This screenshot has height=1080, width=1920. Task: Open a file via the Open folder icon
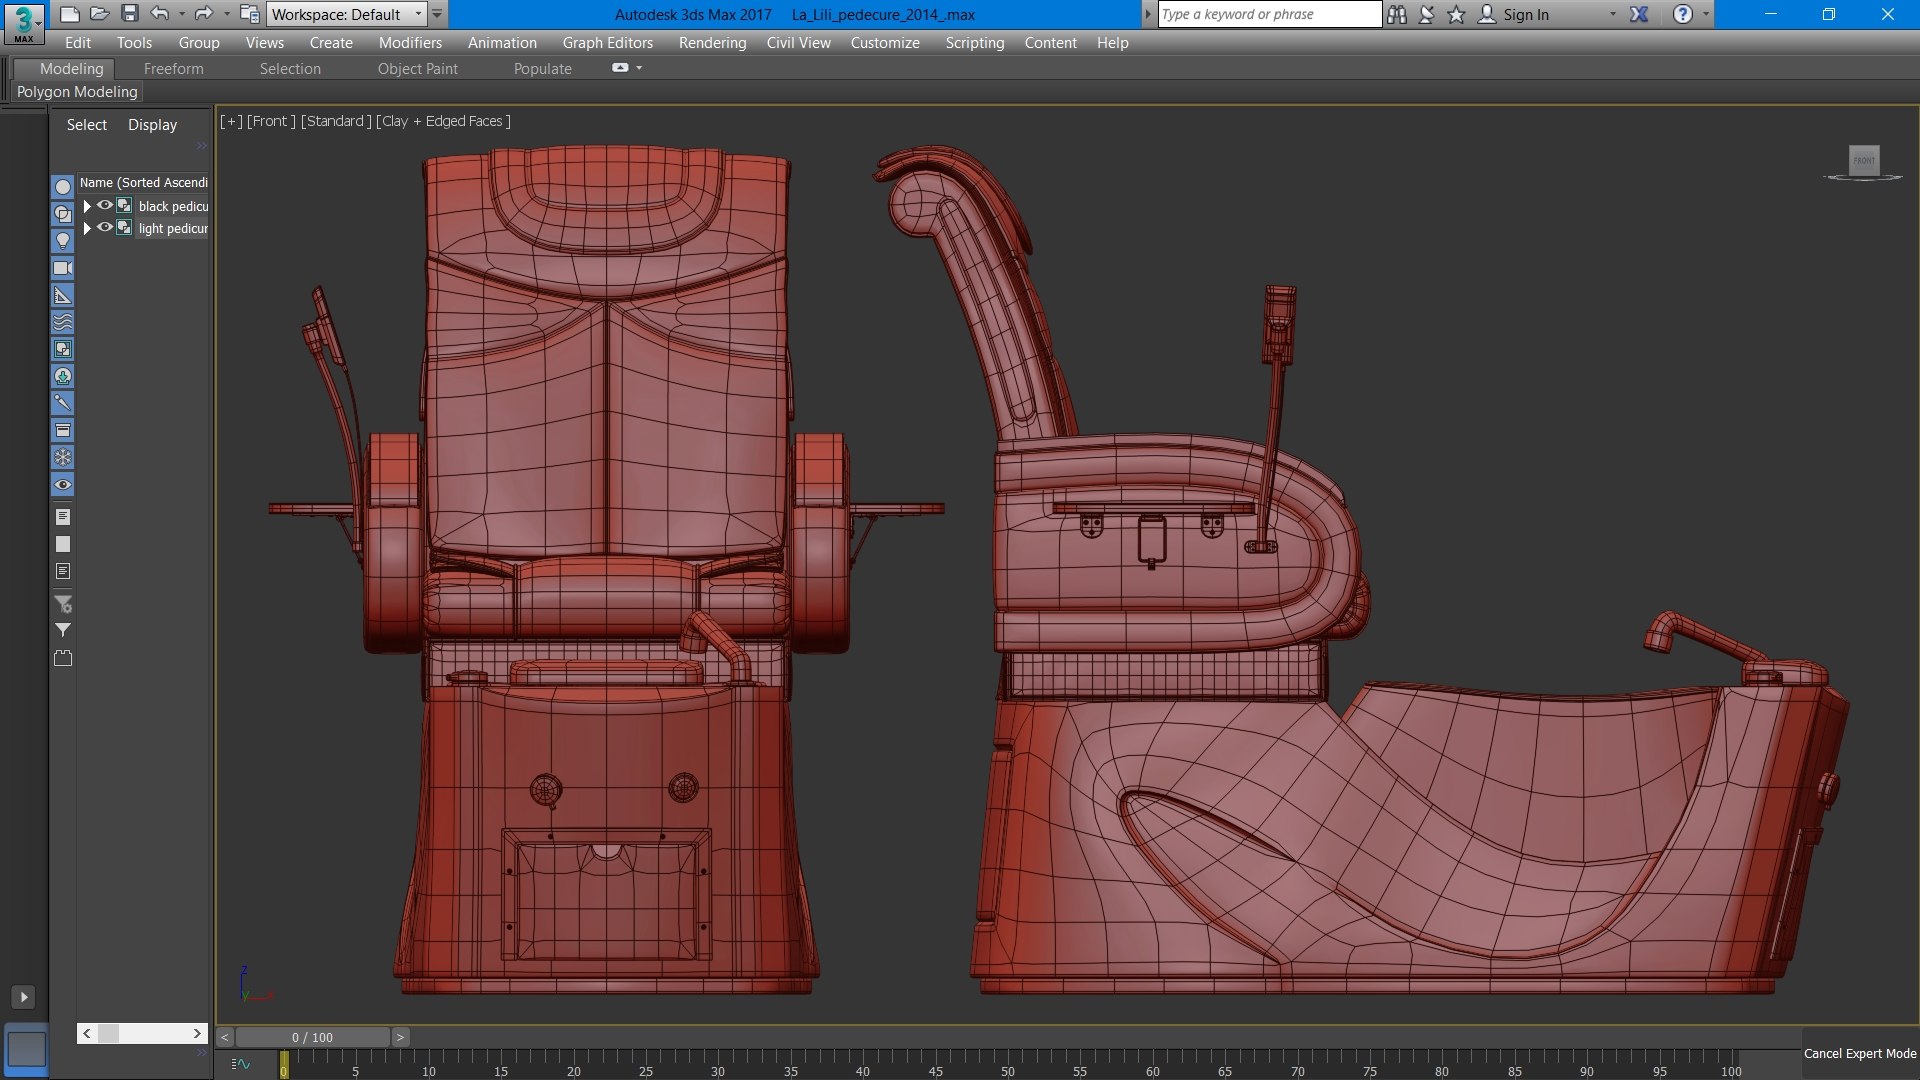[99, 14]
